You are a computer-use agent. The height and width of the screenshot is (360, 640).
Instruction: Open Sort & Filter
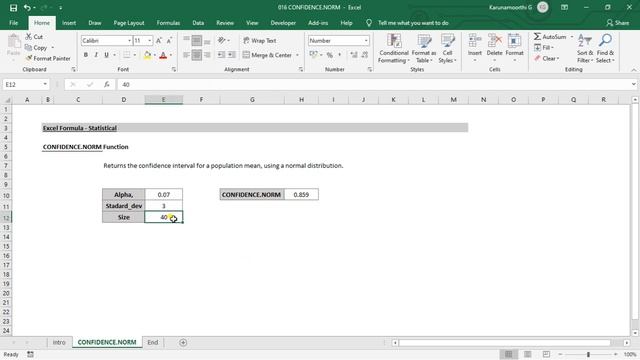point(585,49)
